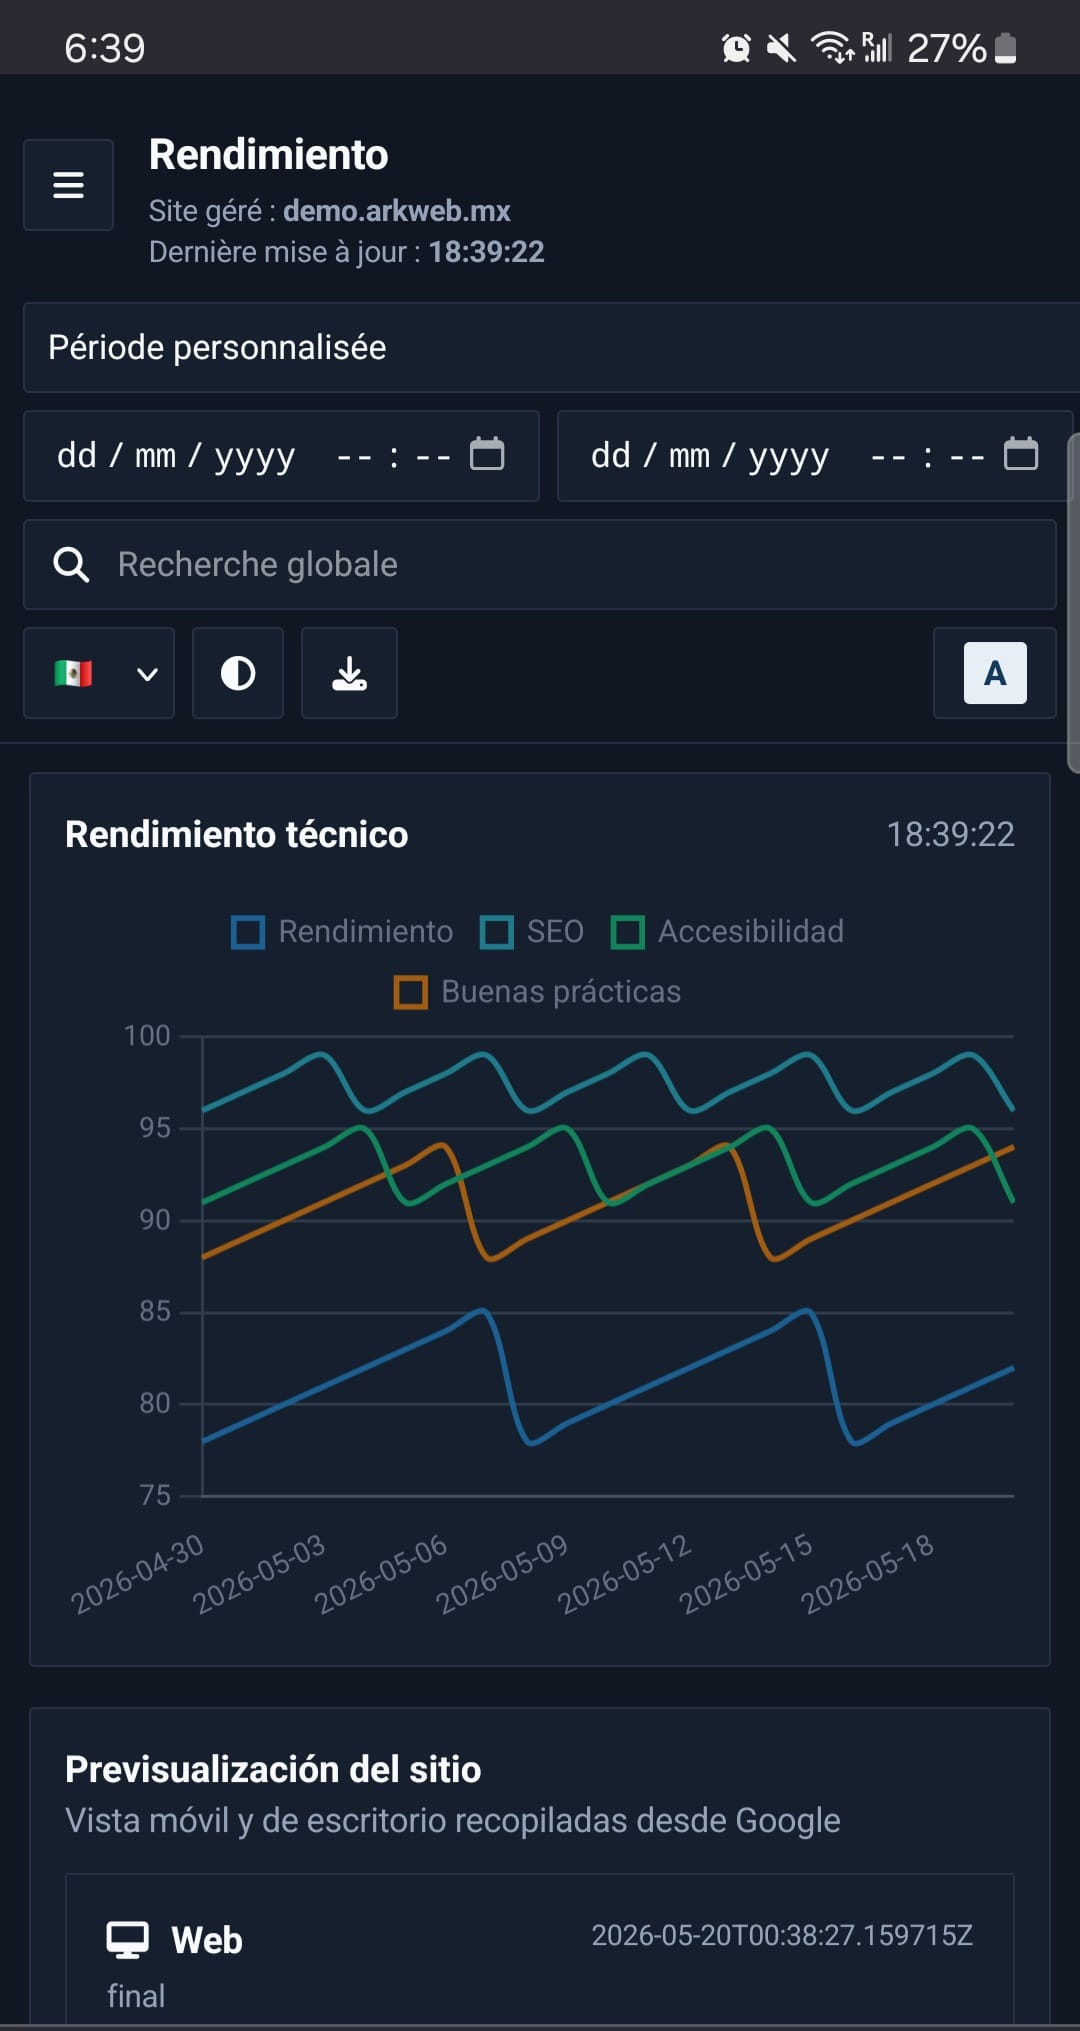1080x2031 pixels.
Task: Click the alarm icon in status bar
Action: pos(736,48)
